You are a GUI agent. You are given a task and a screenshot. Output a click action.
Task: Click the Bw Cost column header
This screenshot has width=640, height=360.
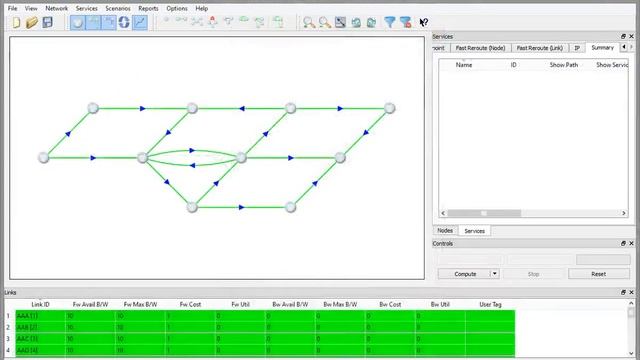pos(390,304)
